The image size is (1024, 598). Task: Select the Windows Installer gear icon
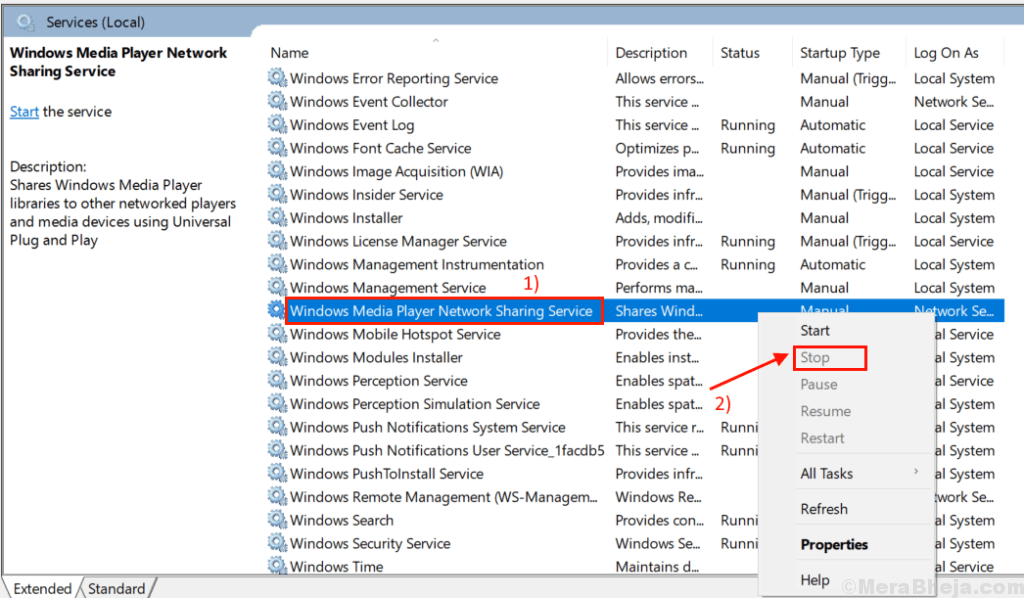(x=277, y=218)
